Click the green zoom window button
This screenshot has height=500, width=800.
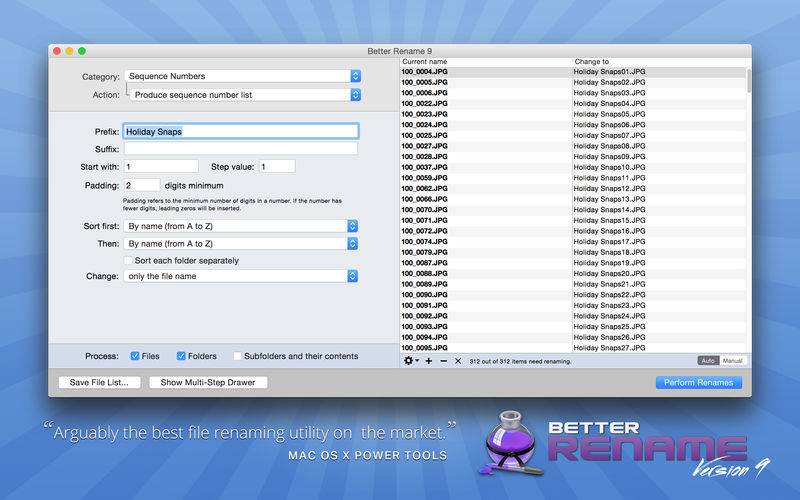(x=82, y=51)
